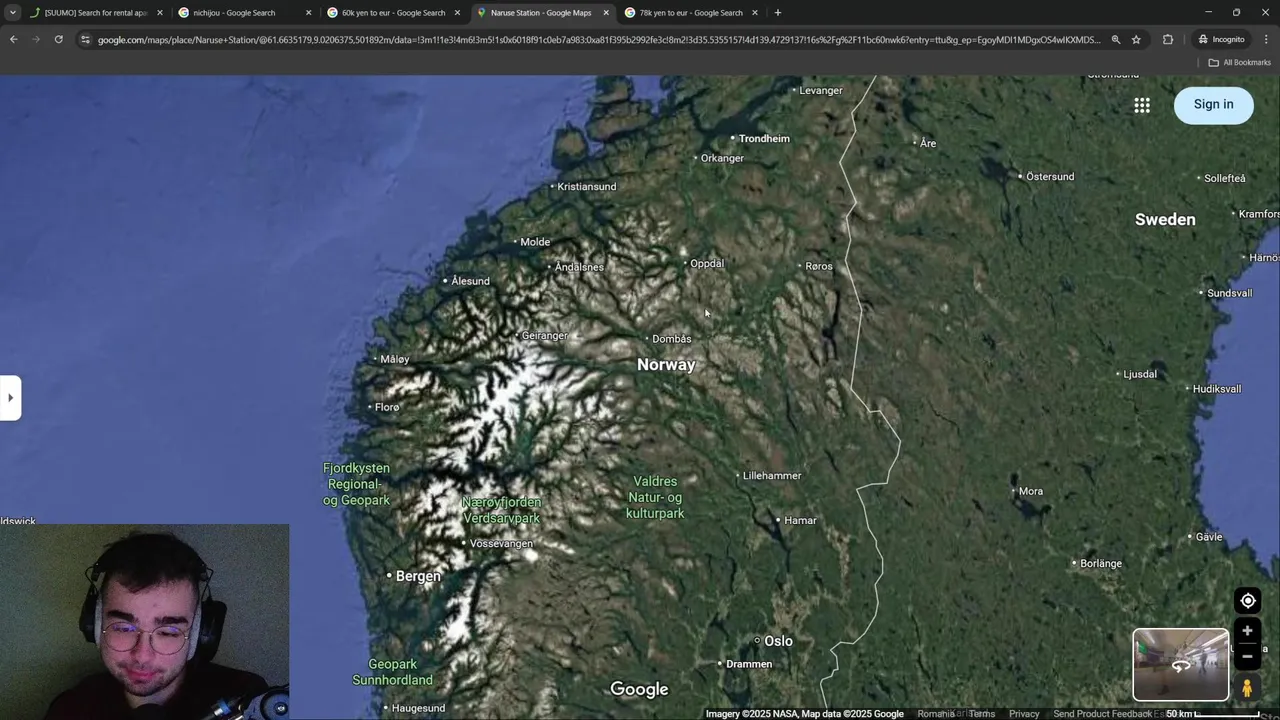Click the Sweden country label
The height and width of the screenshot is (720, 1280).
coord(1165,220)
